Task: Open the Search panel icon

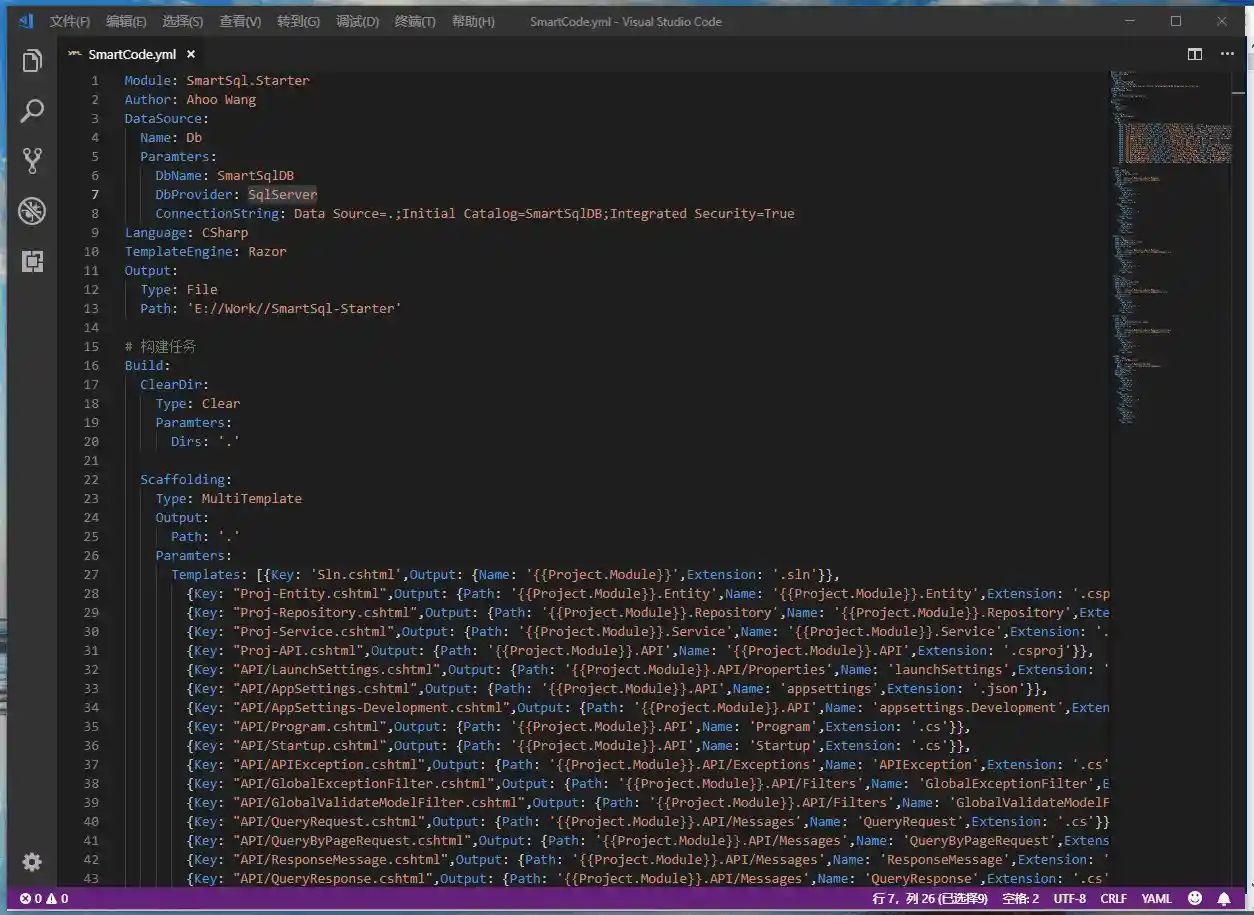Action: (x=32, y=110)
